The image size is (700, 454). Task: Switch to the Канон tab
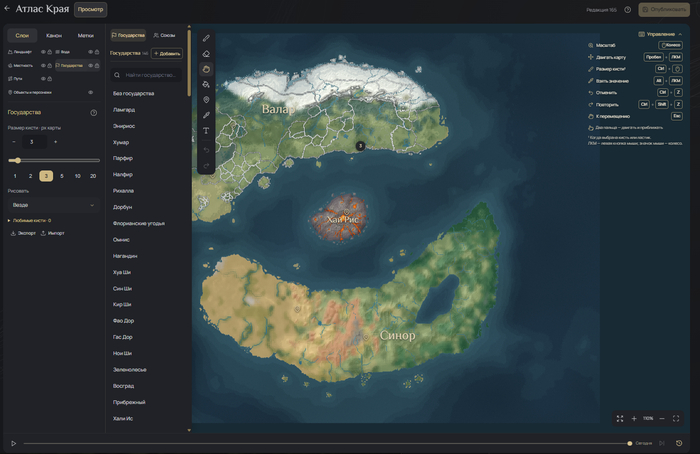coord(54,36)
